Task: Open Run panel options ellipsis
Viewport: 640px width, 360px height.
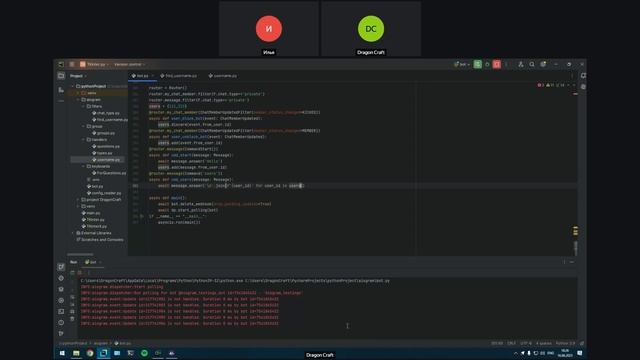Action: [564, 262]
